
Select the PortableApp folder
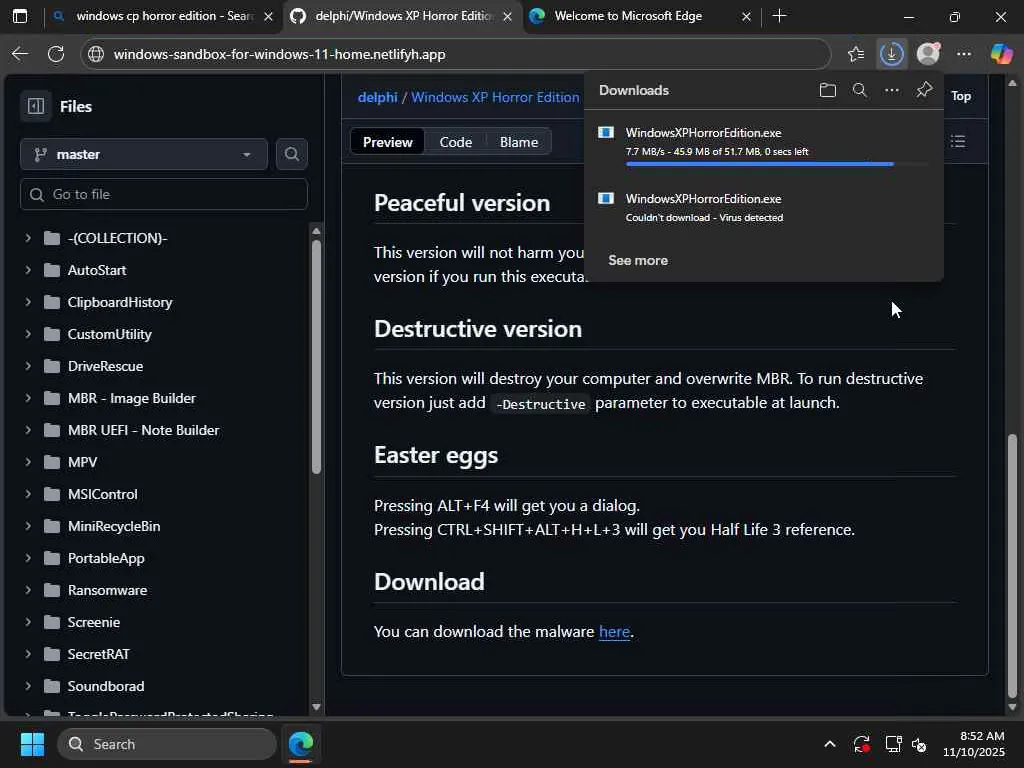tap(106, 558)
